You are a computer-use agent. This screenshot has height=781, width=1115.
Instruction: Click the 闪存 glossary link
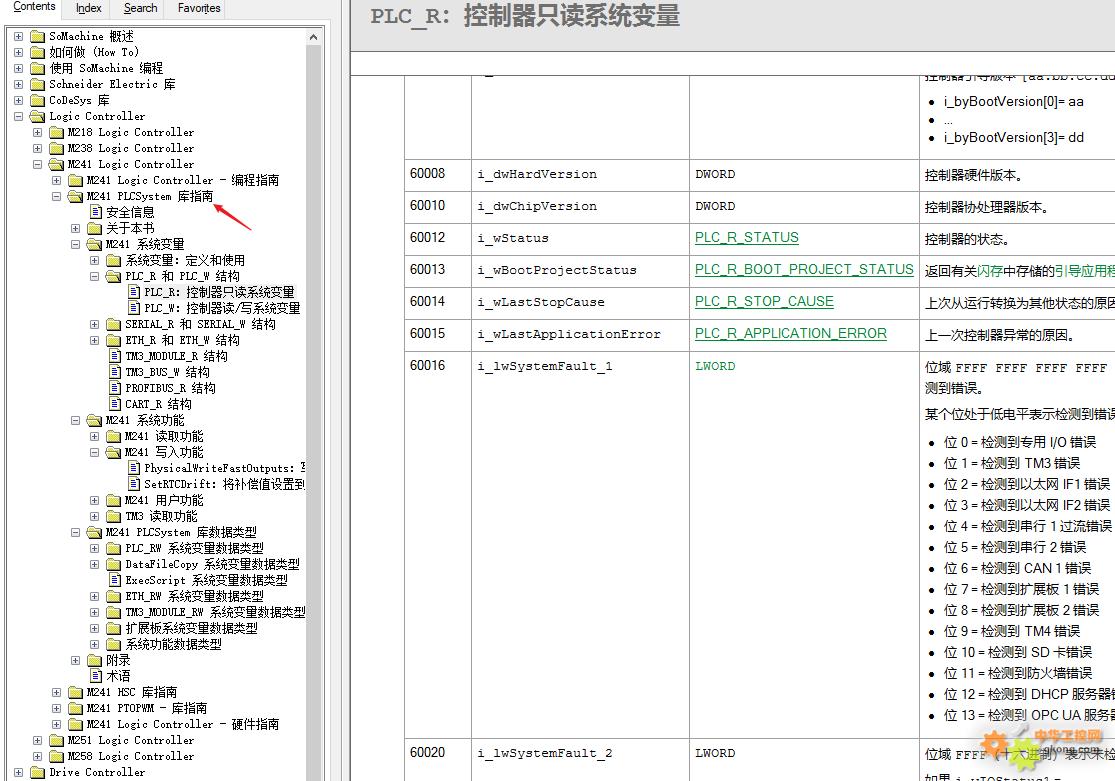click(991, 271)
